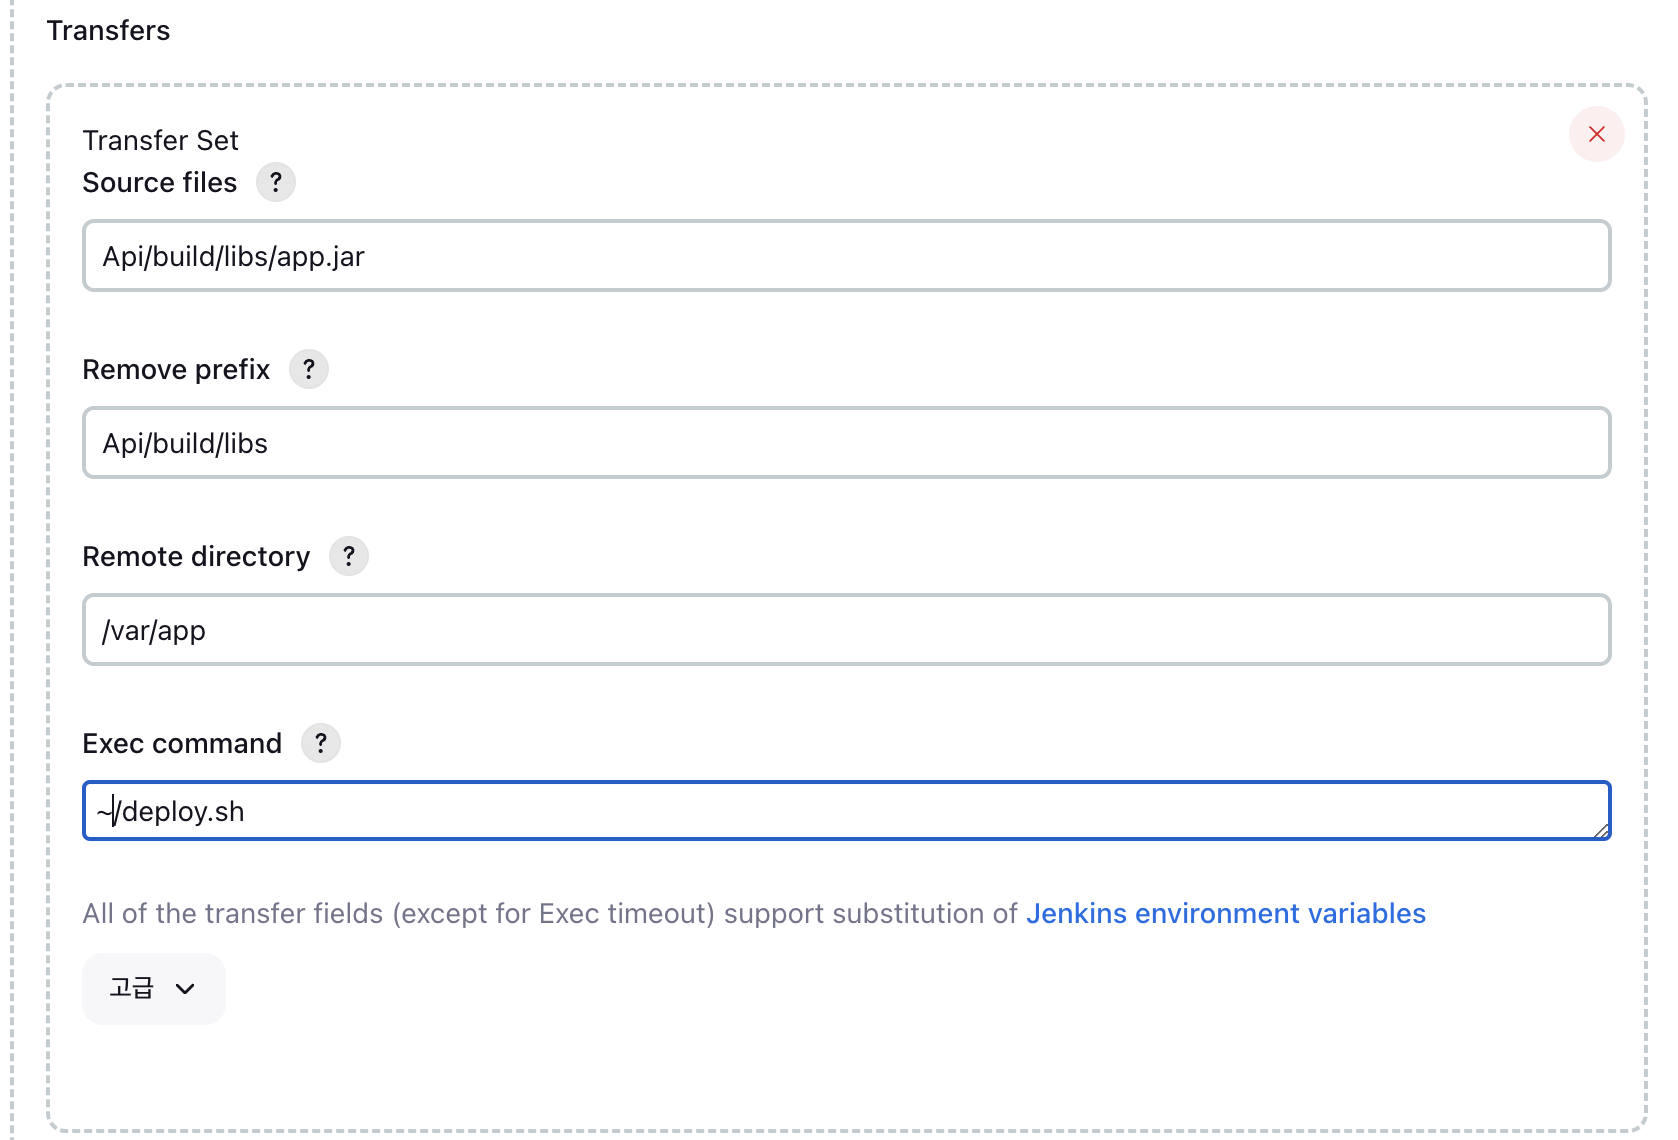Open the Remote directory help tooltip
1678x1140 pixels.
tap(349, 556)
